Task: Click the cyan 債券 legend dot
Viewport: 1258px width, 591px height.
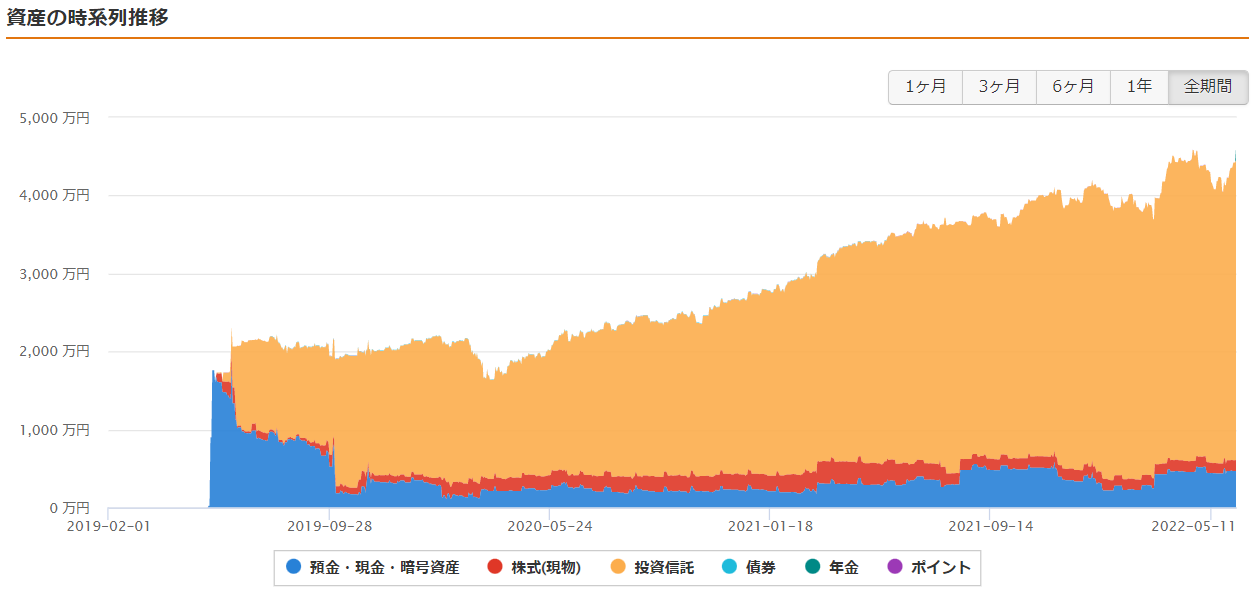Action: (x=729, y=567)
